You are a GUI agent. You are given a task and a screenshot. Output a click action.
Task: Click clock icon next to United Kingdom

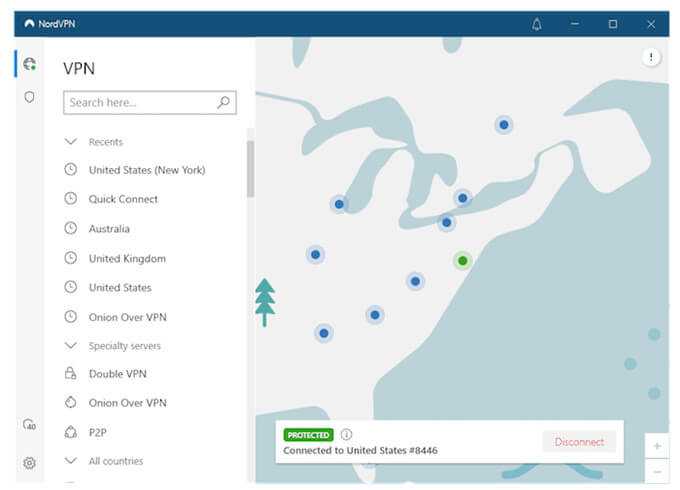pyautogui.click(x=71, y=258)
